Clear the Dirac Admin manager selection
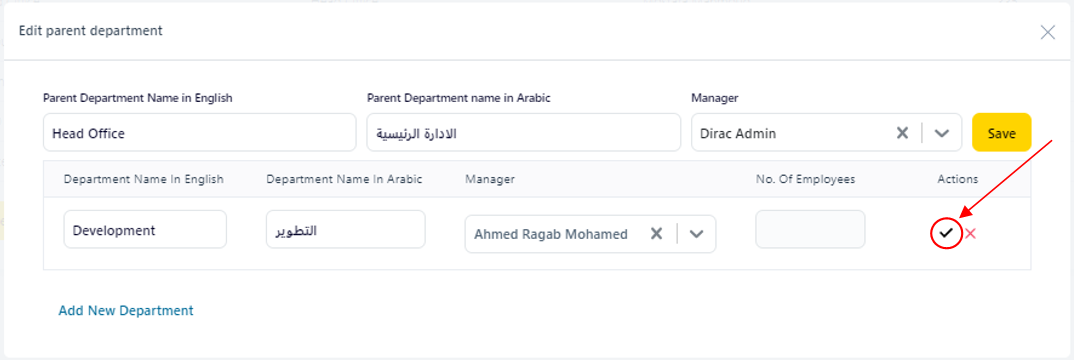The image size is (1074, 360). click(x=902, y=133)
